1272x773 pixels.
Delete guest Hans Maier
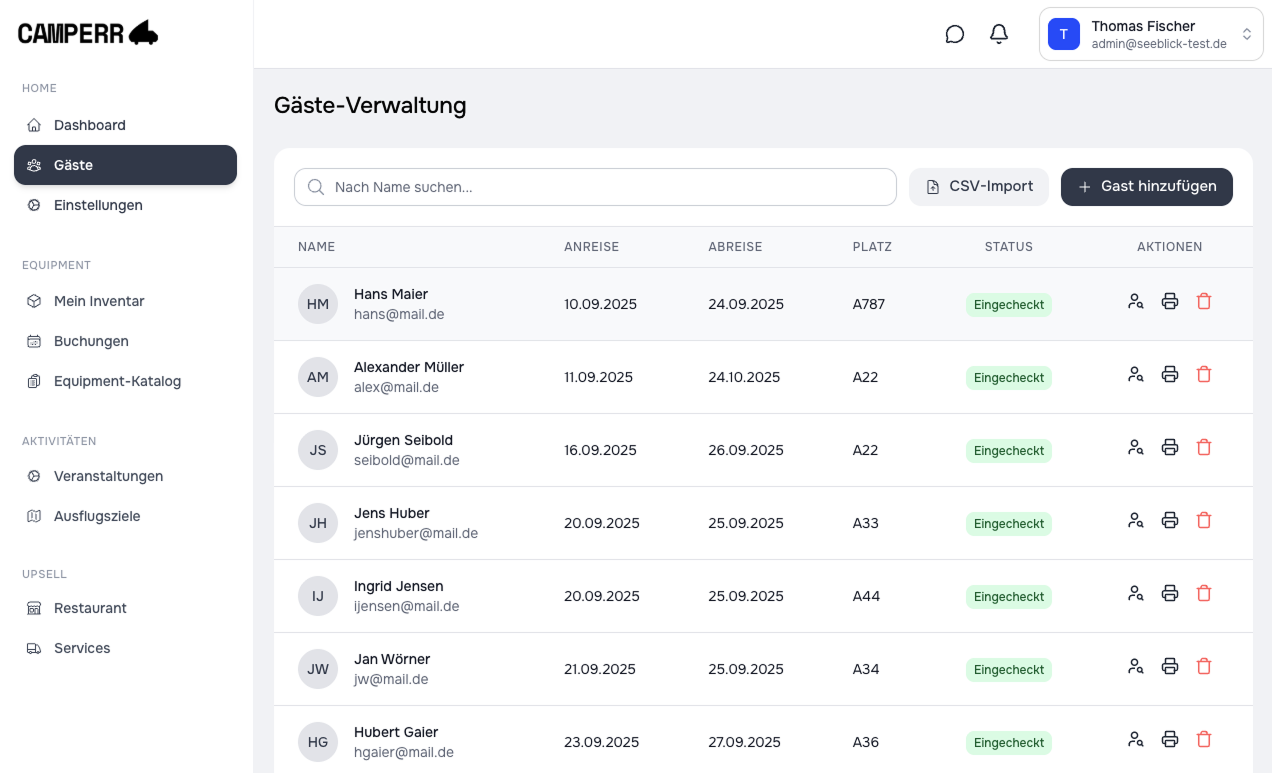(x=1204, y=302)
